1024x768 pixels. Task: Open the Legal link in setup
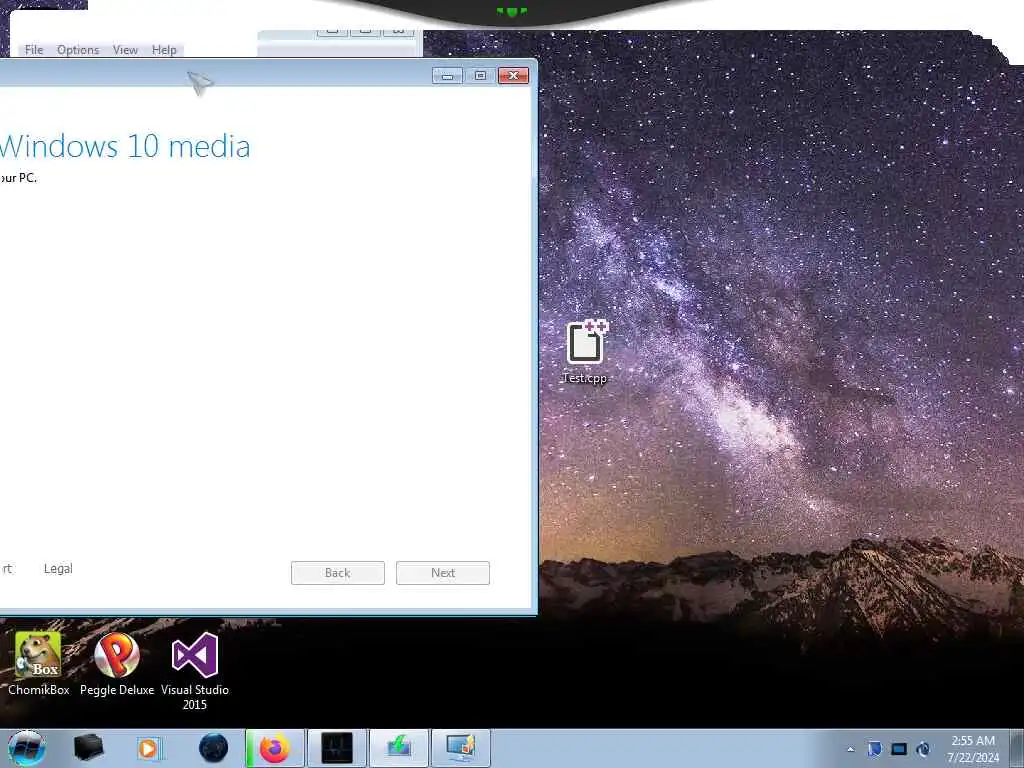(x=58, y=569)
